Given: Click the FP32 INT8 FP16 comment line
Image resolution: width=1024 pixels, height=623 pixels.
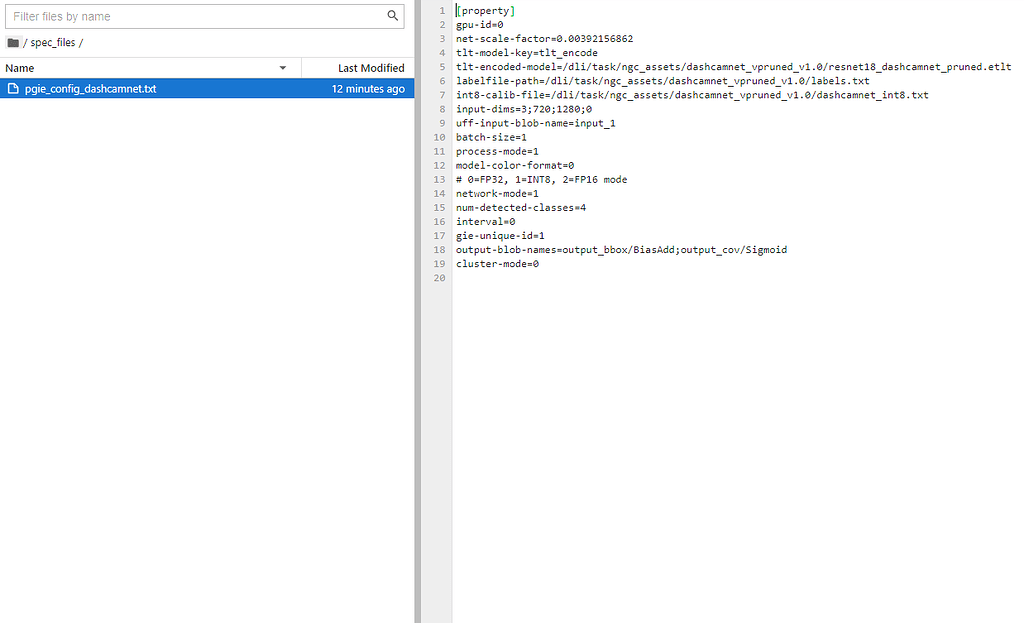Looking at the screenshot, I should tap(545, 179).
